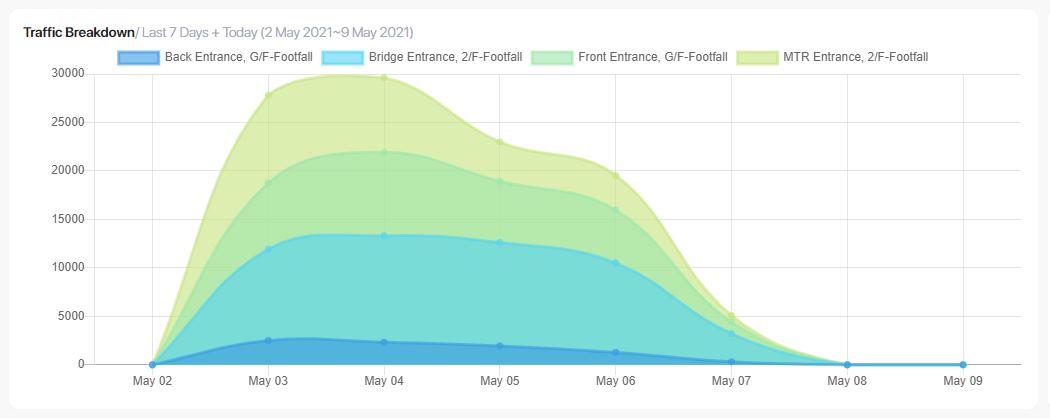Select MTR Entrance data point on May 06

pyautogui.click(x=615, y=176)
